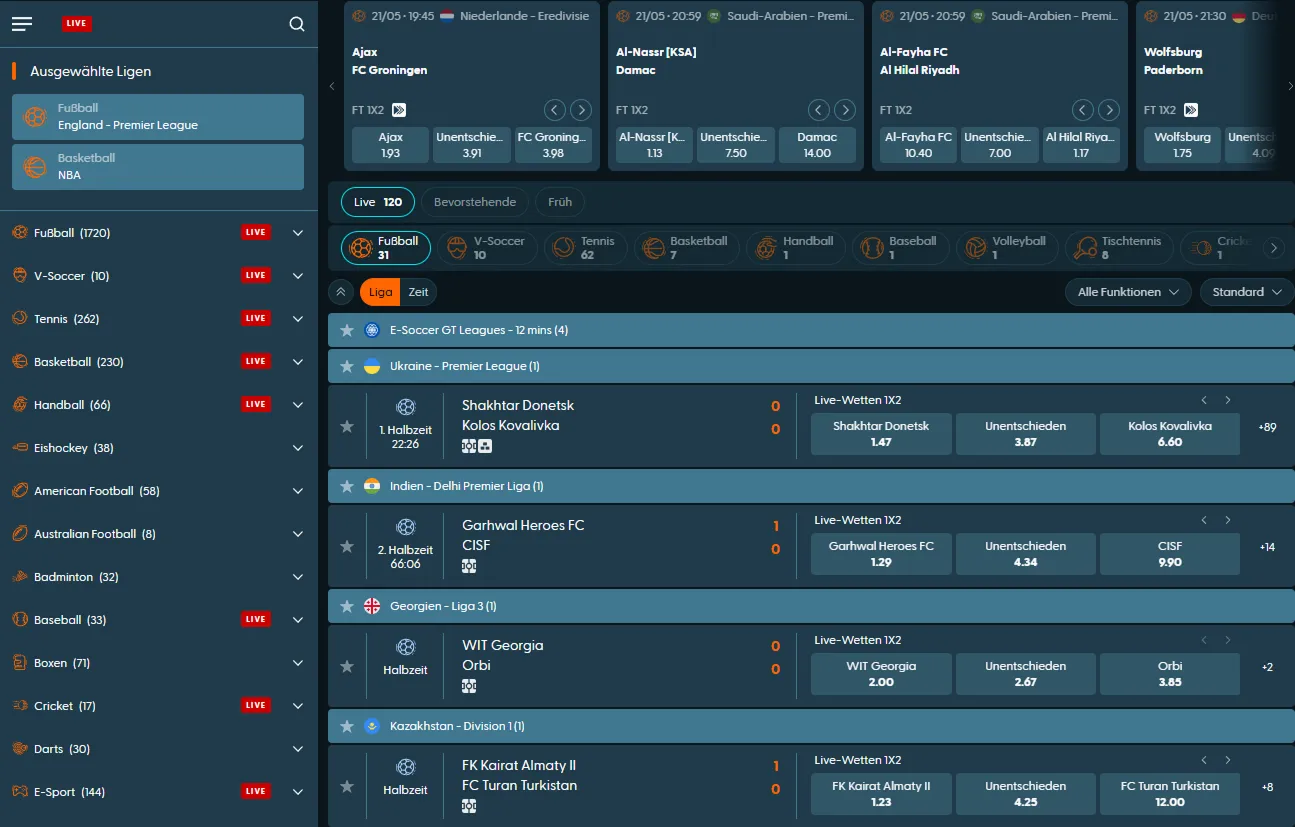Expand the Basketball (230) sidebar category

(x=297, y=362)
